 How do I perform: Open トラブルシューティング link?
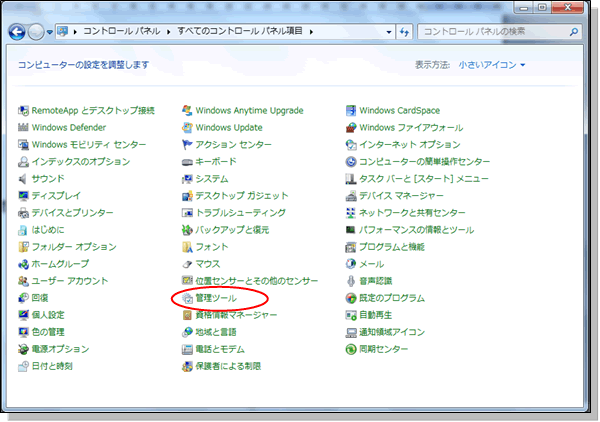(241, 213)
